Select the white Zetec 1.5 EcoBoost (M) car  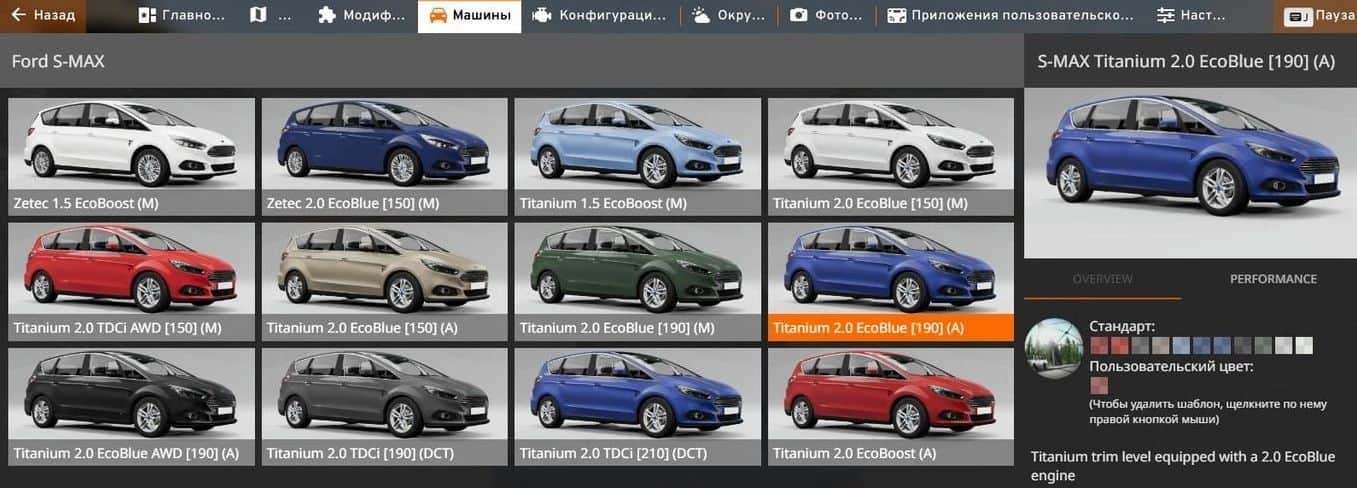131,156
